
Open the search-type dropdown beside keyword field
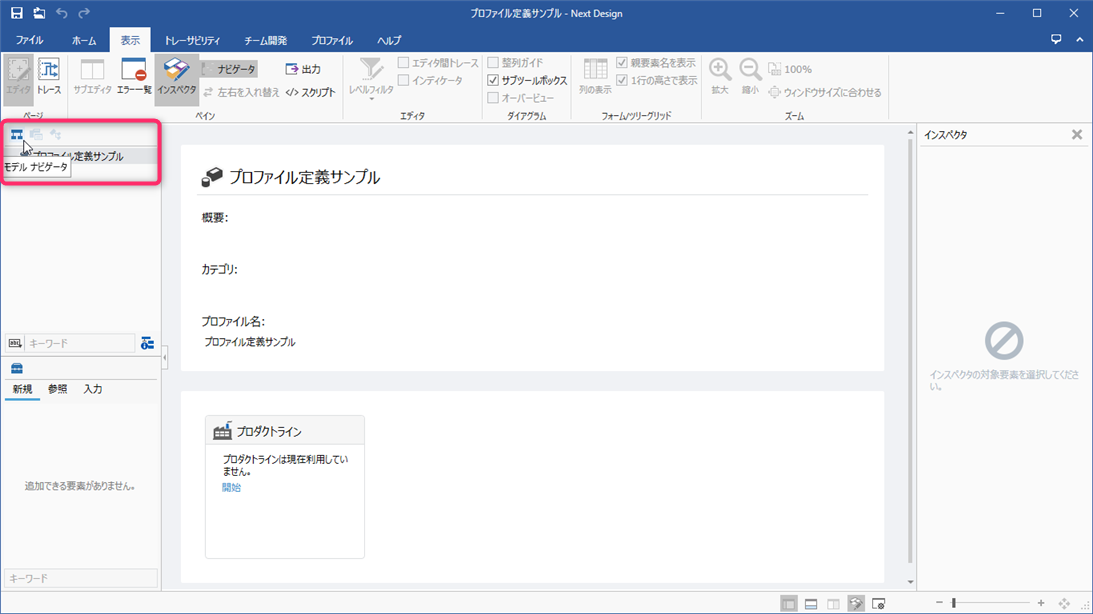[15, 343]
